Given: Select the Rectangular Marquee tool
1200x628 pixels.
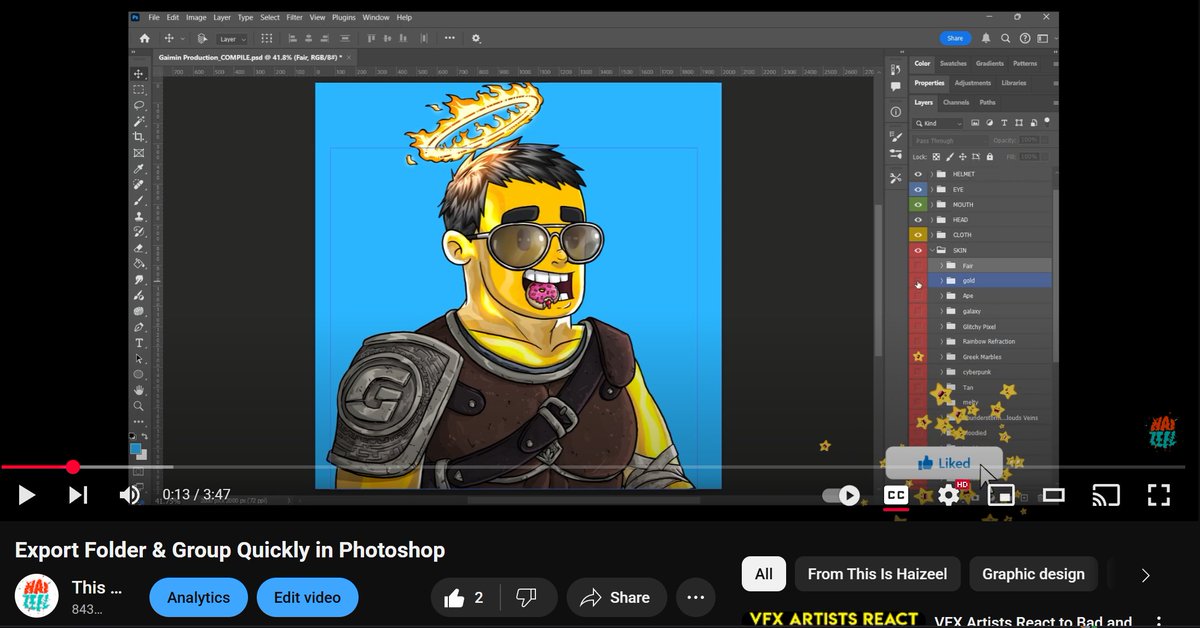Looking at the screenshot, I should tap(139, 90).
